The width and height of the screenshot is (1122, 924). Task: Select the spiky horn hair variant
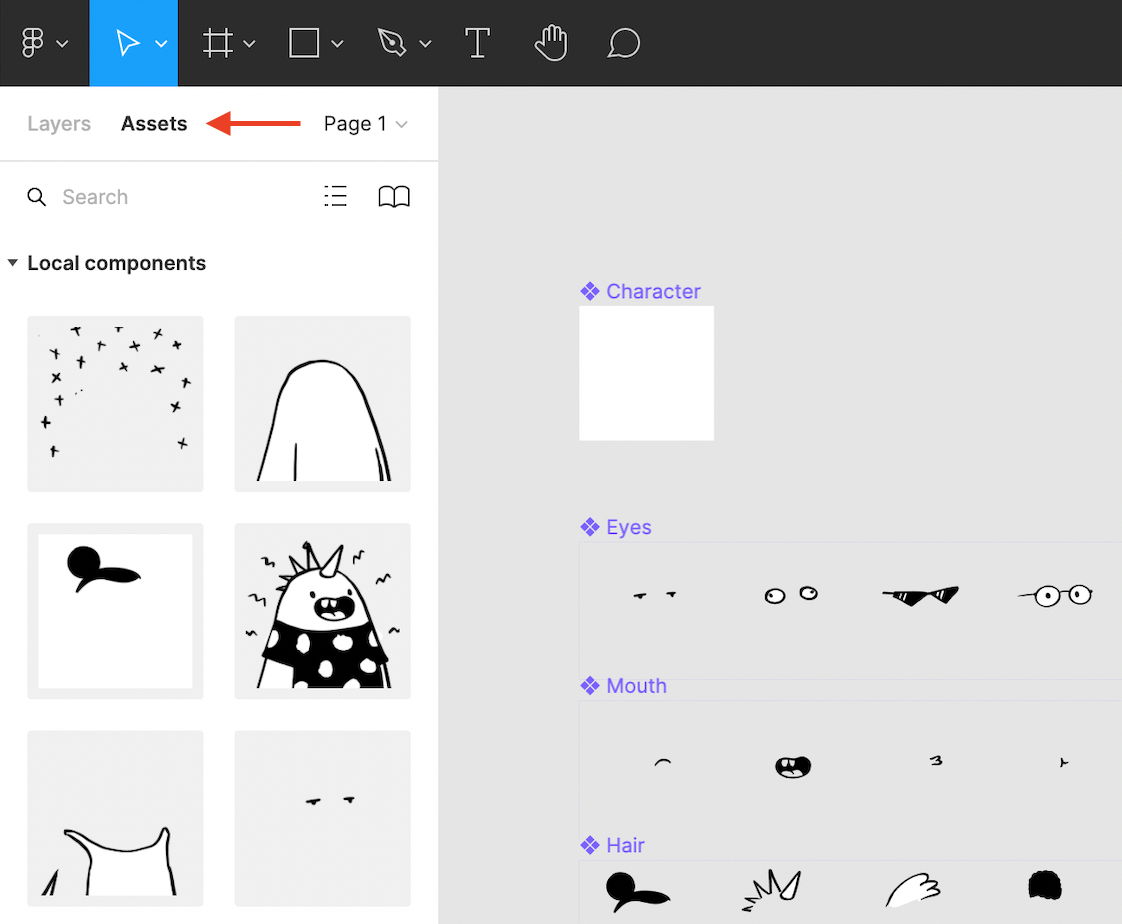(771, 890)
